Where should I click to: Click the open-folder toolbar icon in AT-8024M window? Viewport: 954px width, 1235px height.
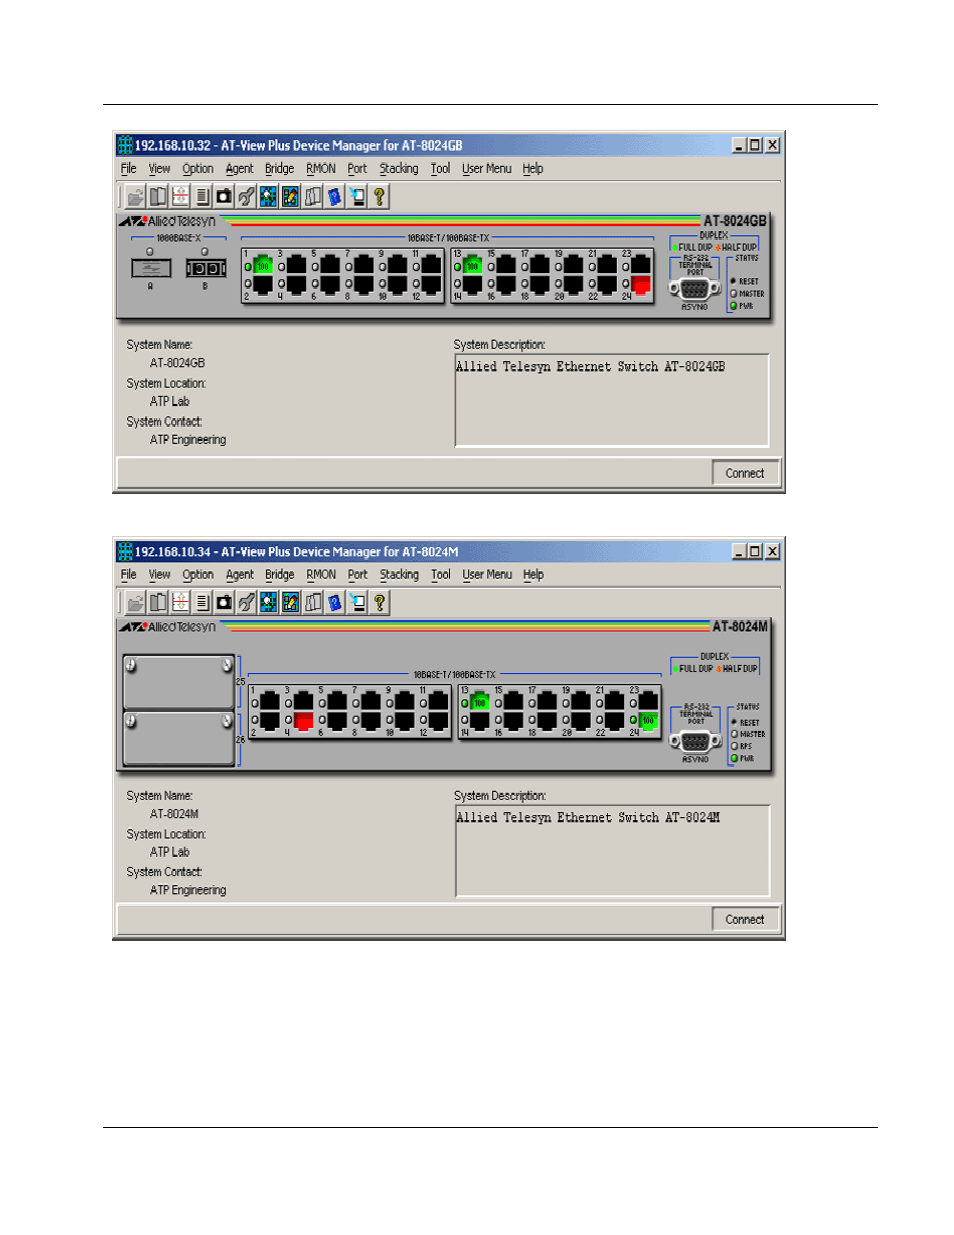[x=136, y=602]
